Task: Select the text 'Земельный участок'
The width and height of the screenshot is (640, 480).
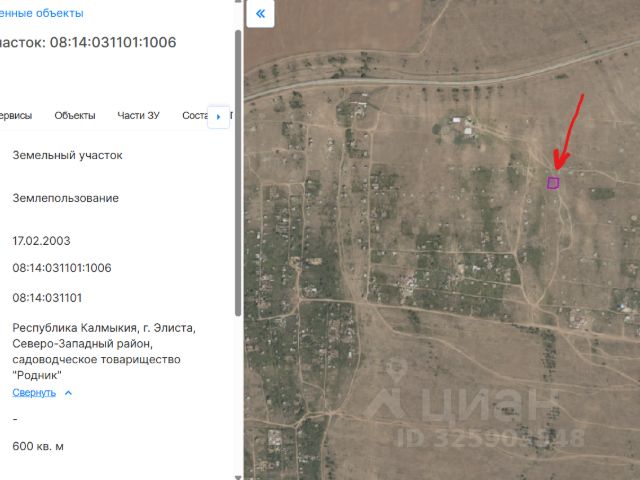Action: pyautogui.click(x=67, y=155)
